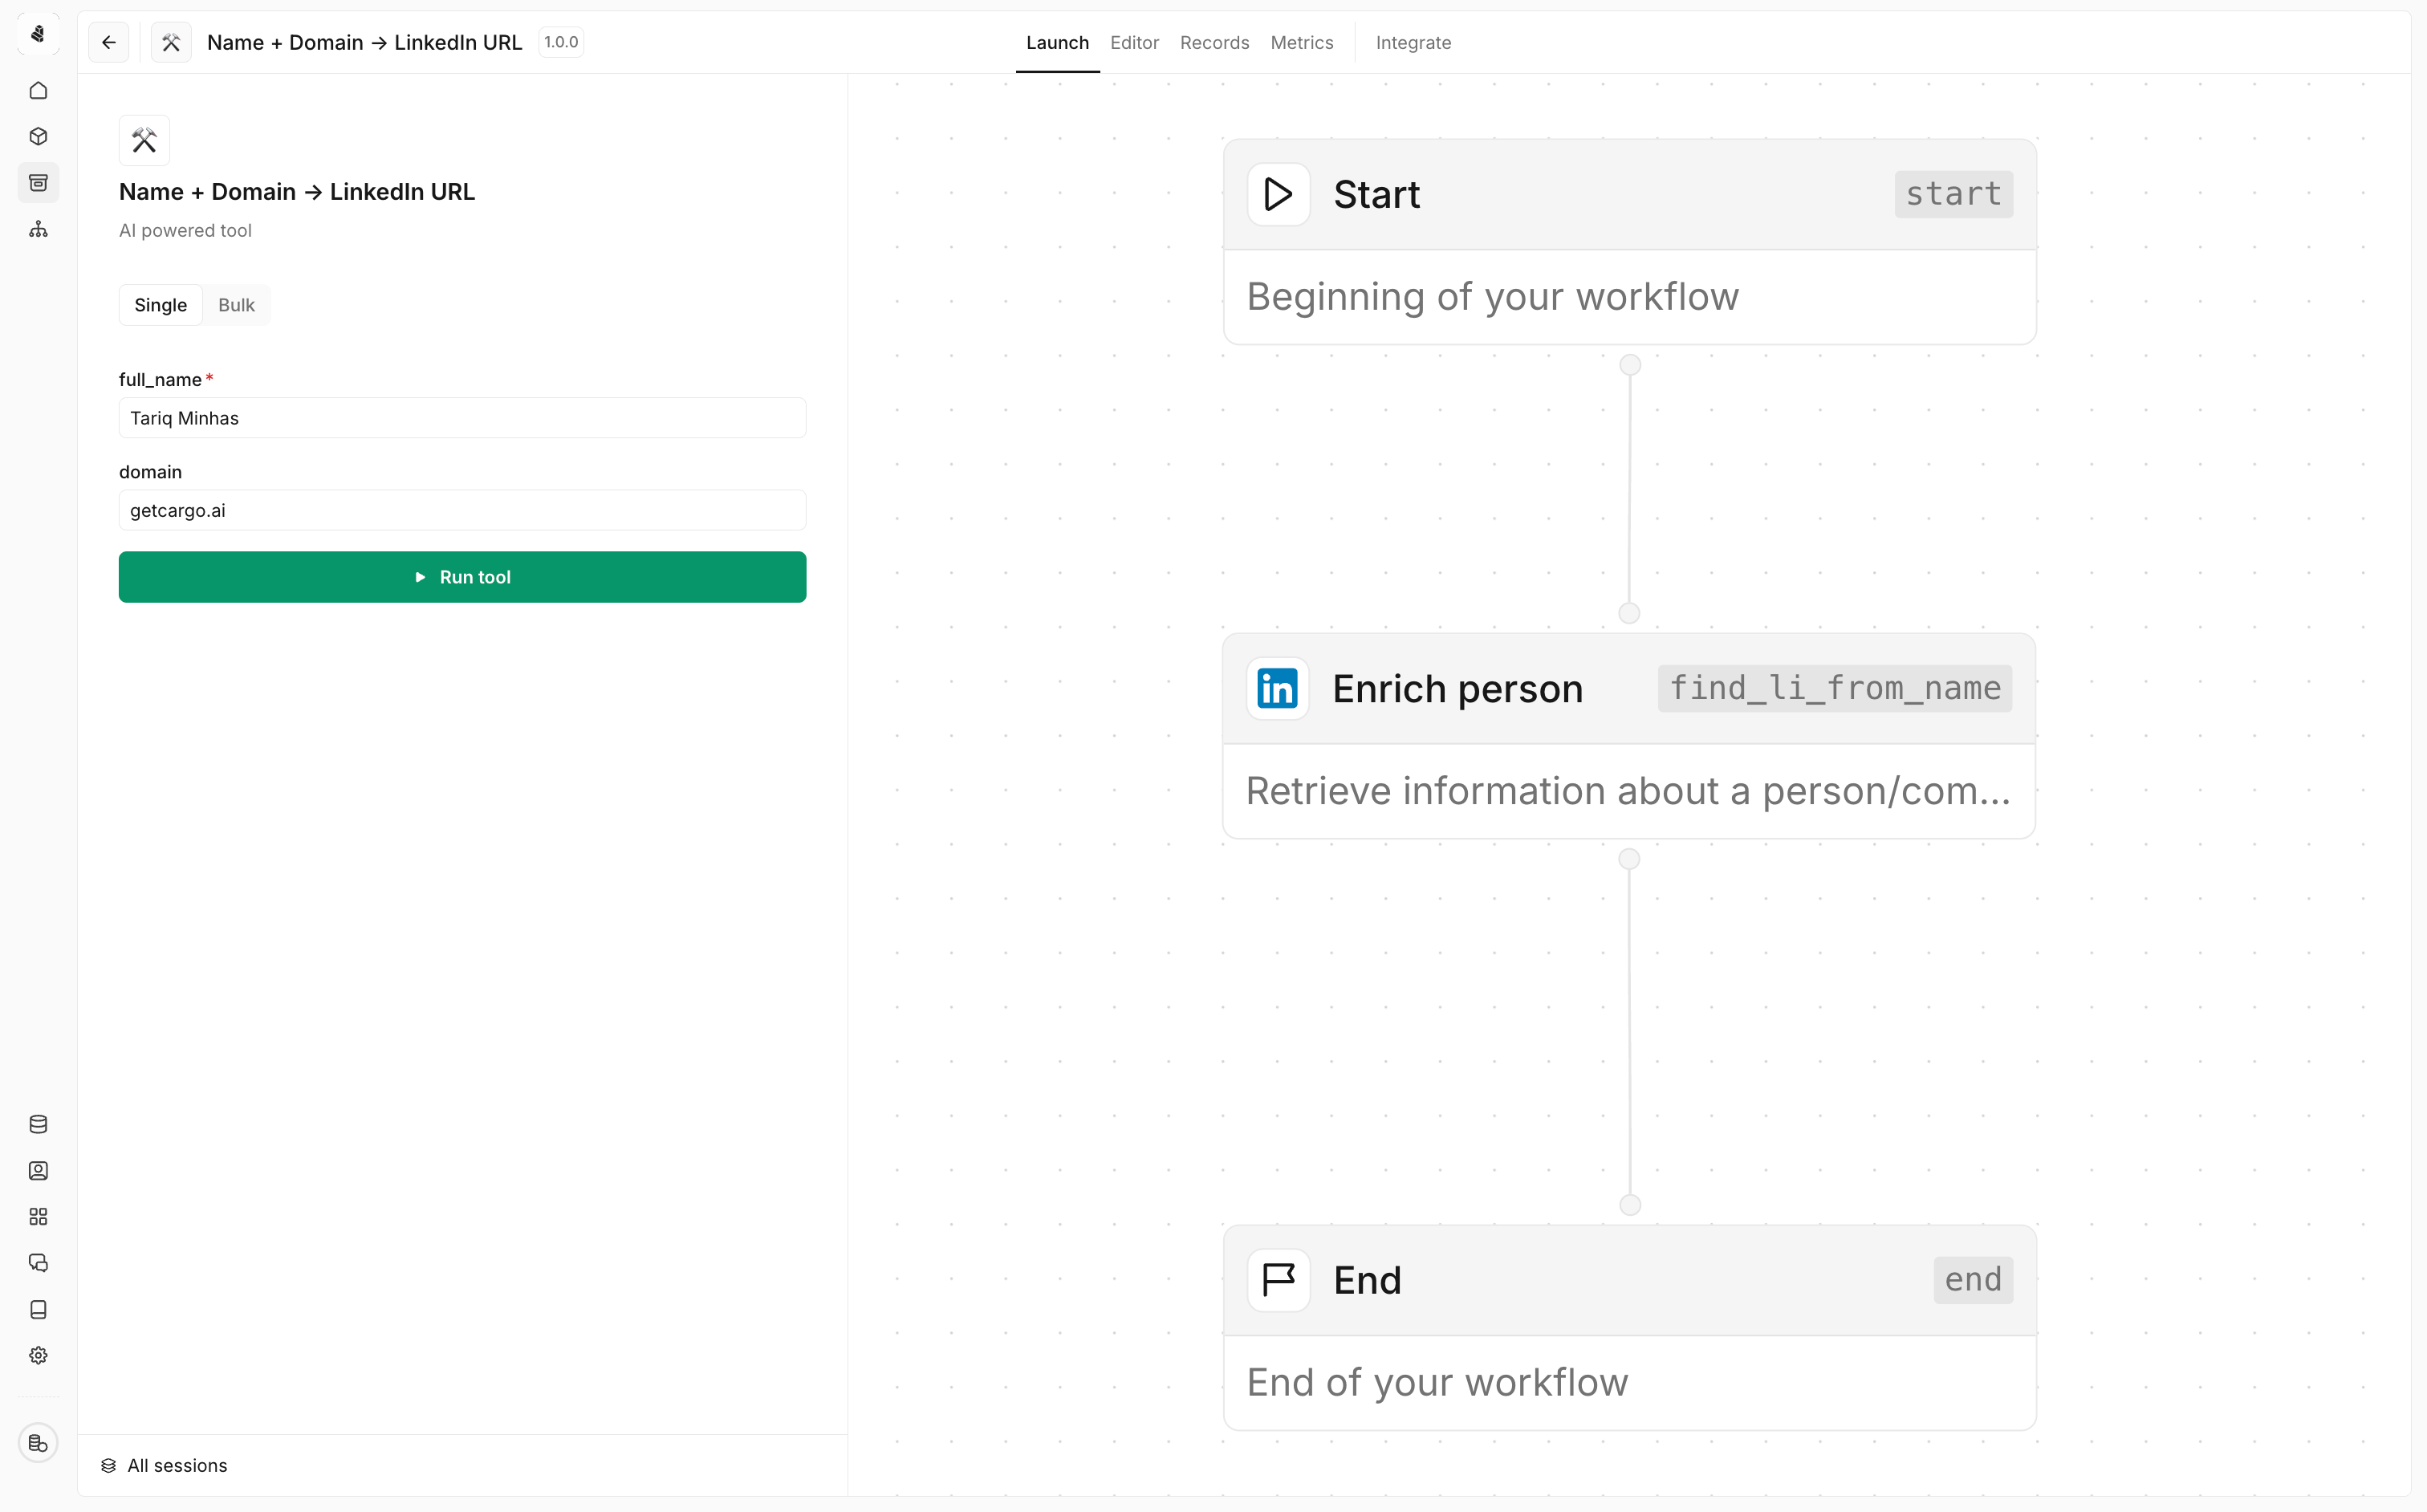The image size is (2427, 1512).
Task: Open the workflows hierarchy icon in the sidebar
Action: coord(38,229)
